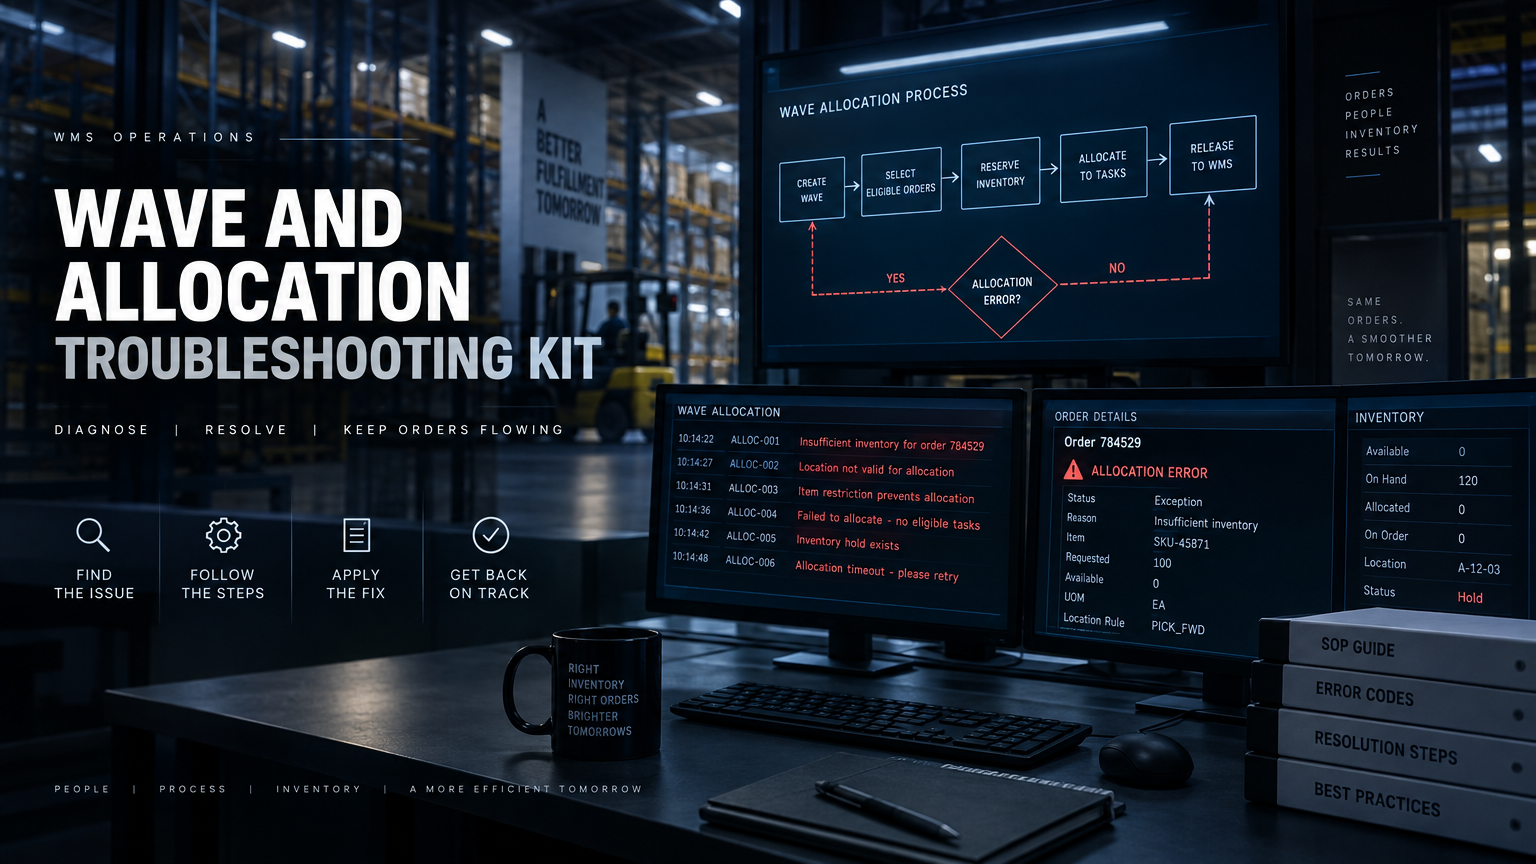Click the Inventory panel heading
1536x864 pixels.
click(1389, 417)
